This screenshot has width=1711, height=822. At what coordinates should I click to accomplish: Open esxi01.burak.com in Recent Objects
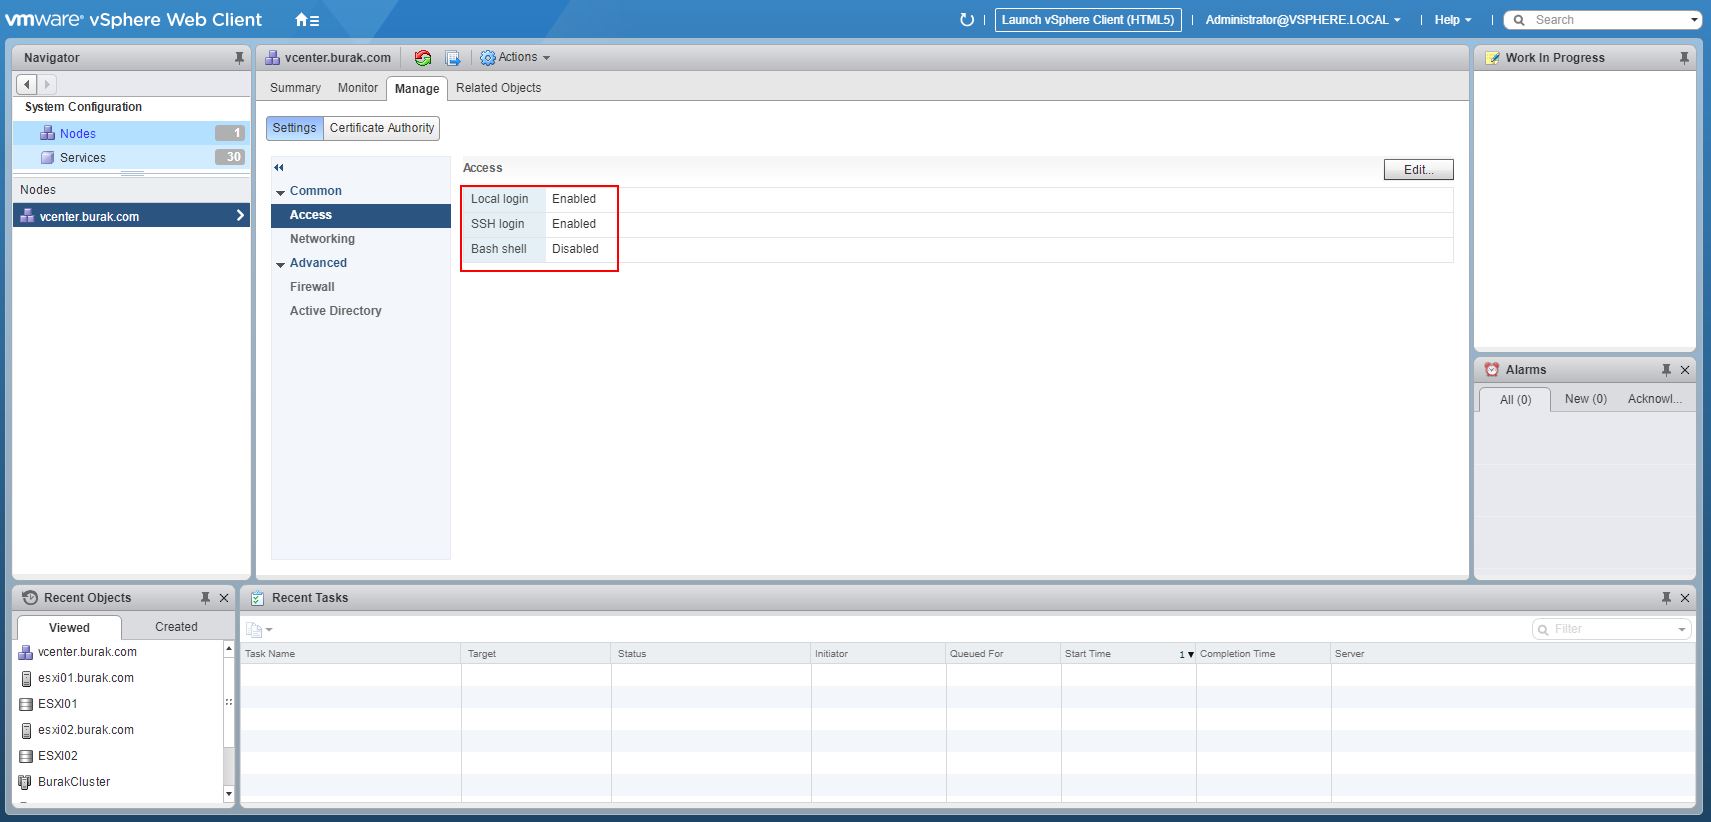(86, 678)
